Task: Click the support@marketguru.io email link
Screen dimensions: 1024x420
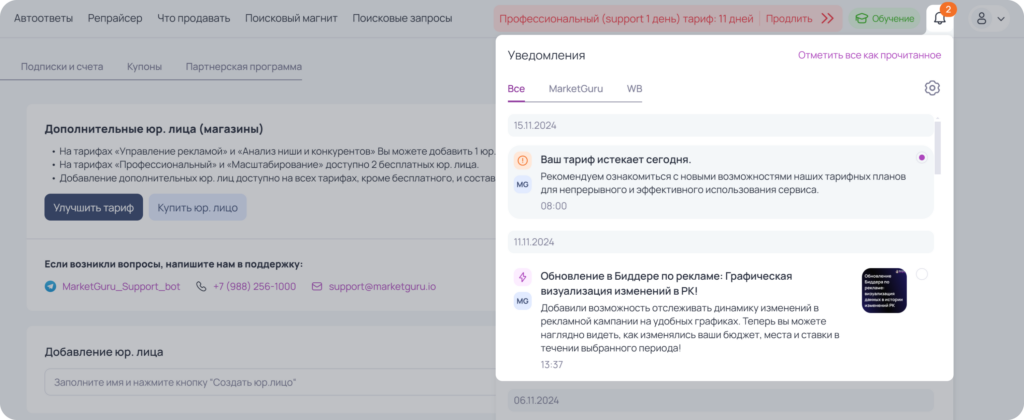Action: (x=382, y=286)
